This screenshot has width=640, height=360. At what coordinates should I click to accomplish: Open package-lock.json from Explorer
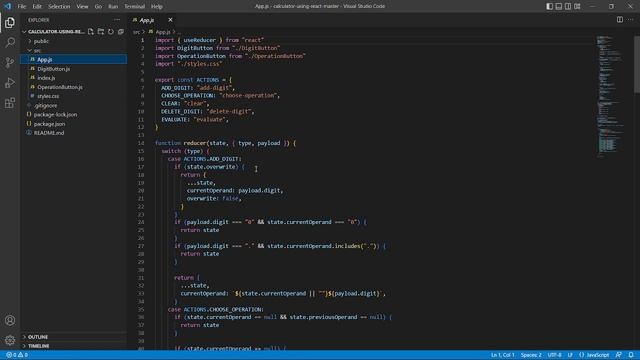point(73,114)
